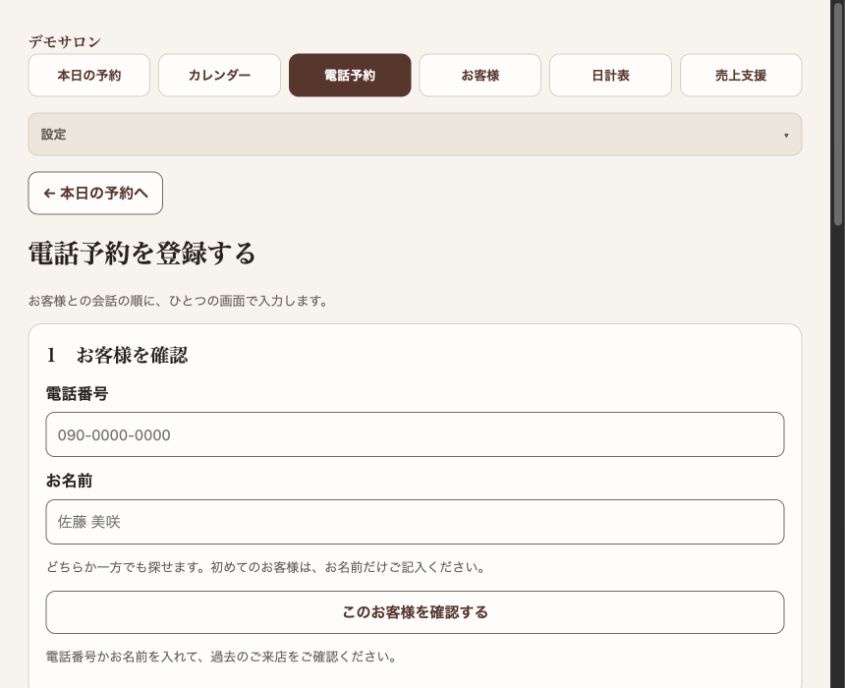Focus the 電話番号 input field

coord(415,434)
